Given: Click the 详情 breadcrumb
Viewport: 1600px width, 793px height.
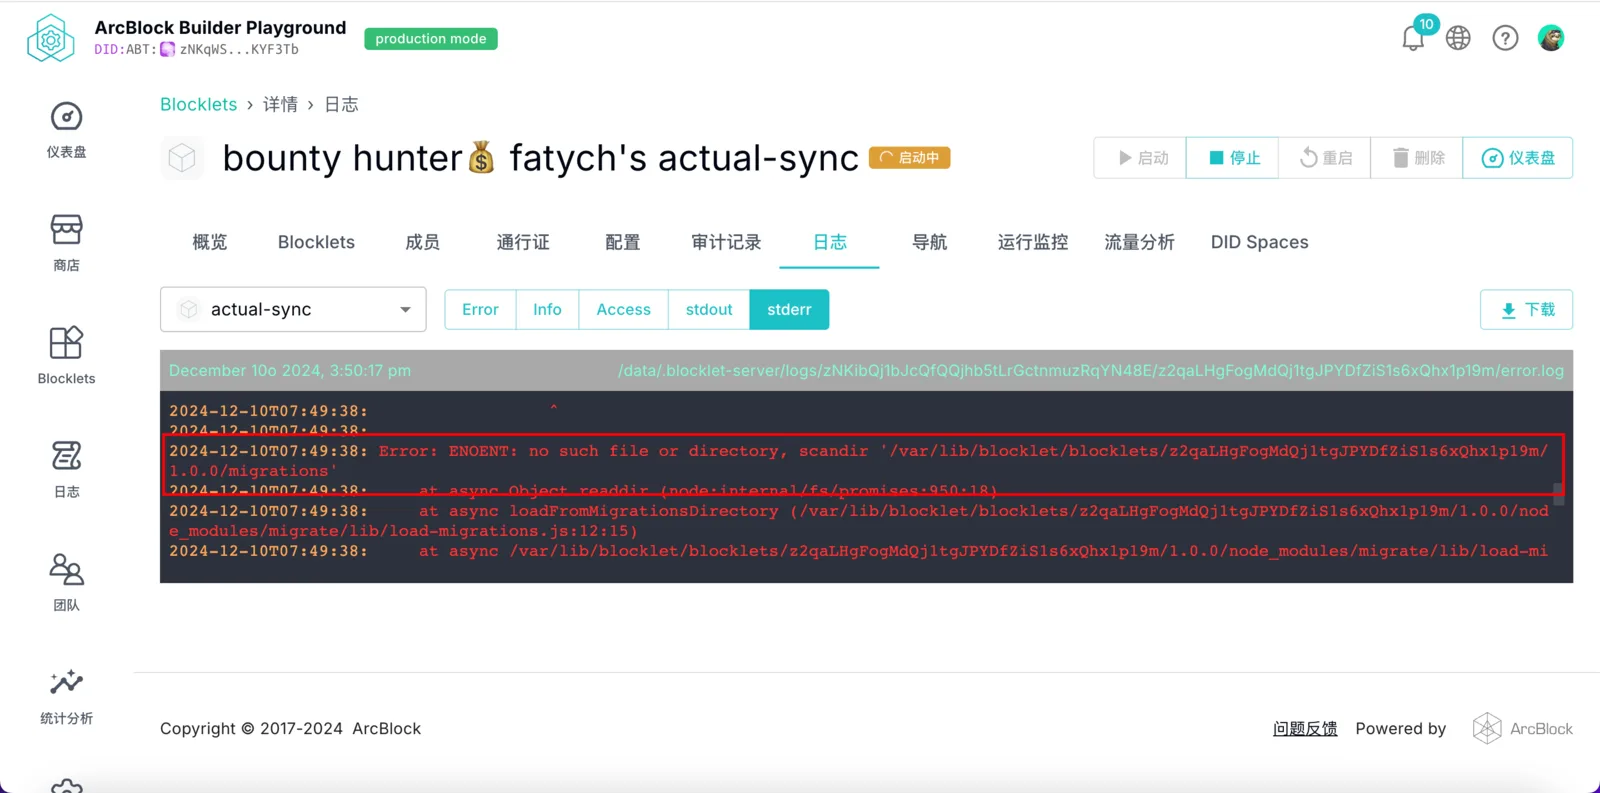Looking at the screenshot, I should click(280, 104).
